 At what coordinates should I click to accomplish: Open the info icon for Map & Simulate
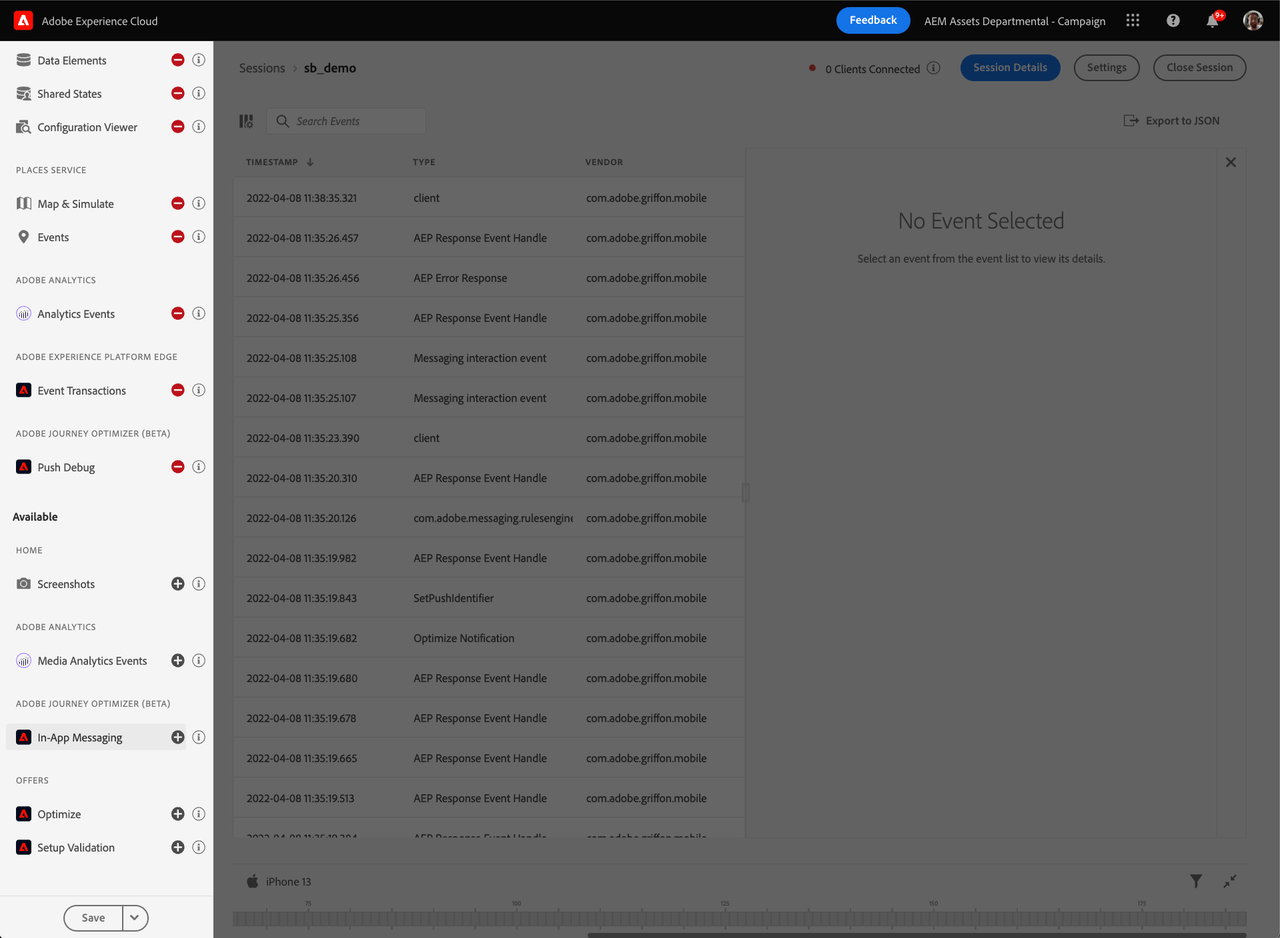click(199, 203)
